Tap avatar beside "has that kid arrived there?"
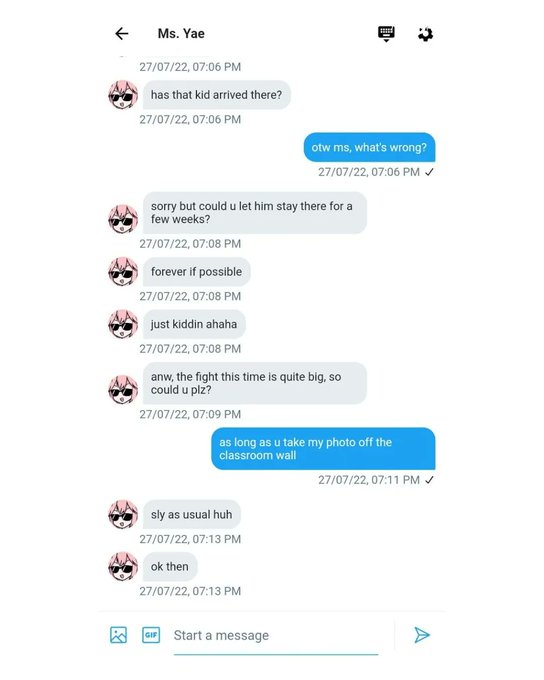The height and width of the screenshot is (680, 544). coord(123,95)
